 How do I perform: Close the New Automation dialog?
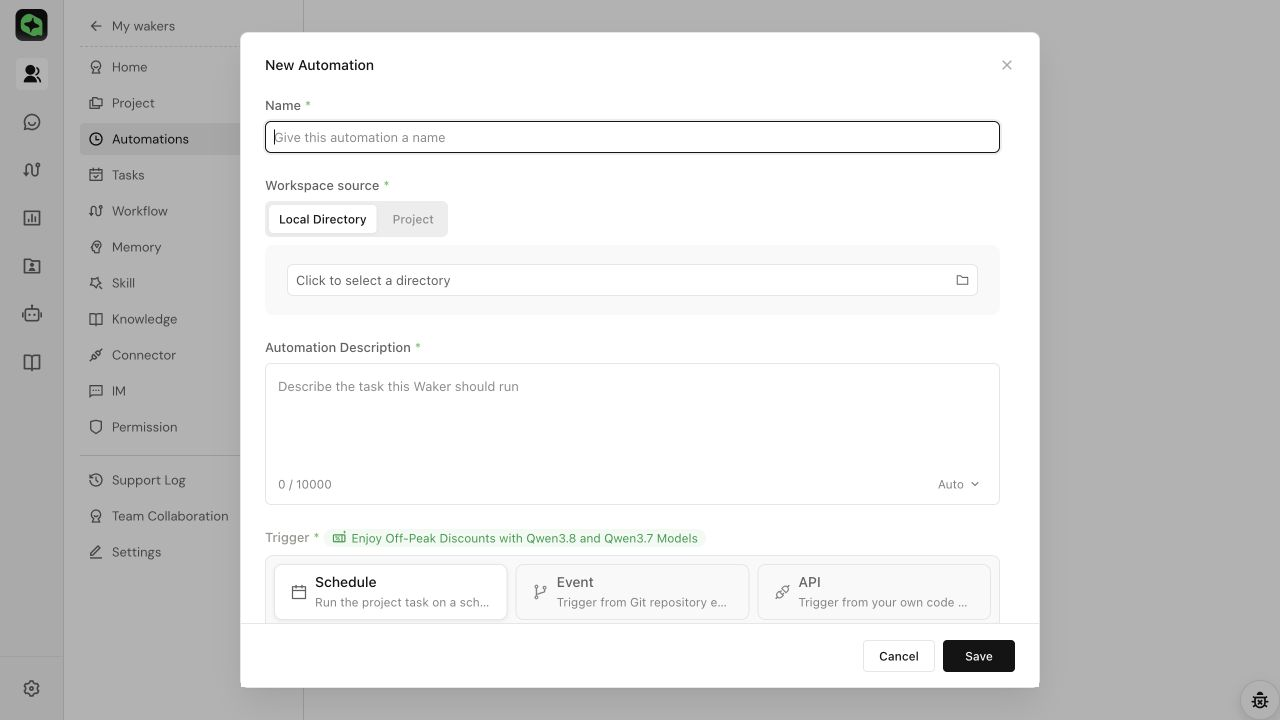tap(1007, 65)
